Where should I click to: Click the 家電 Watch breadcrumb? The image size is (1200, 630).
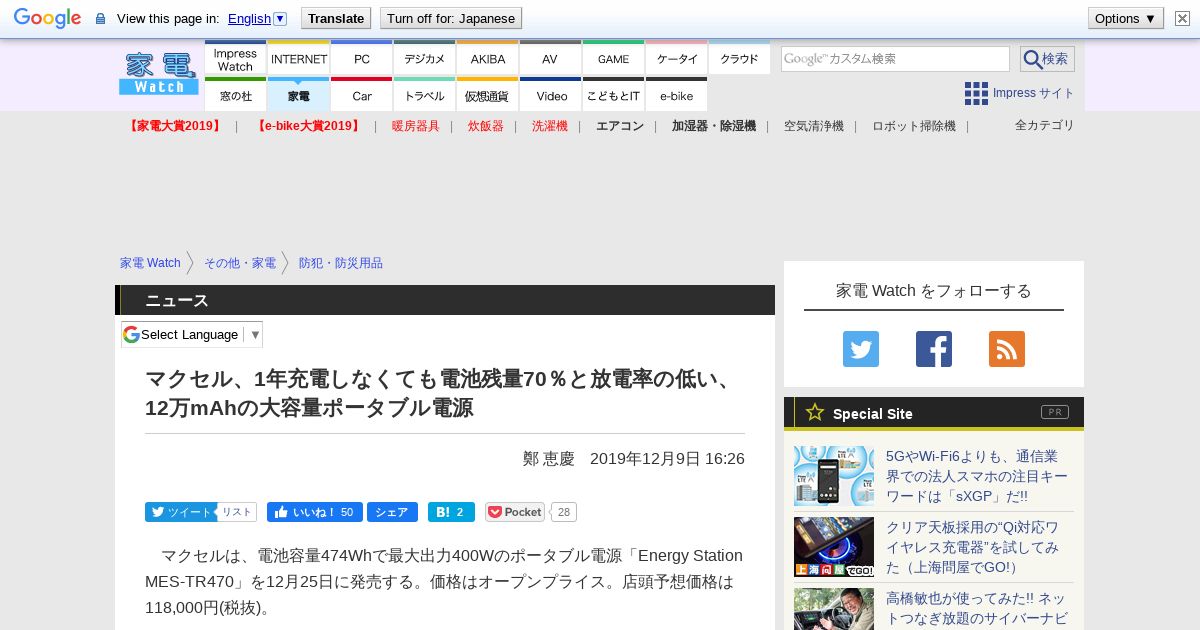coord(150,263)
